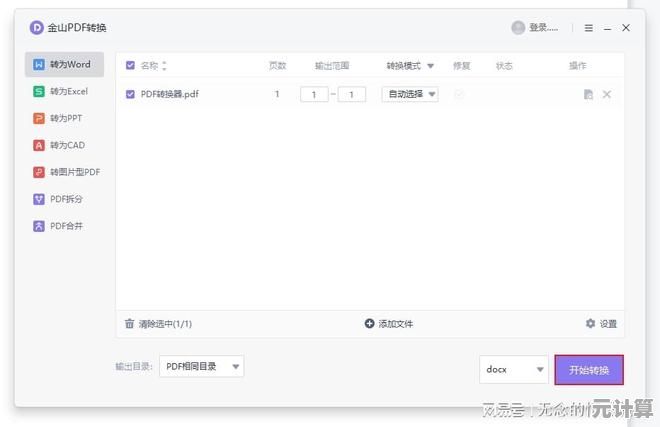Switch to the 转为Excel tab
The image size is (660, 427).
(x=64, y=91)
